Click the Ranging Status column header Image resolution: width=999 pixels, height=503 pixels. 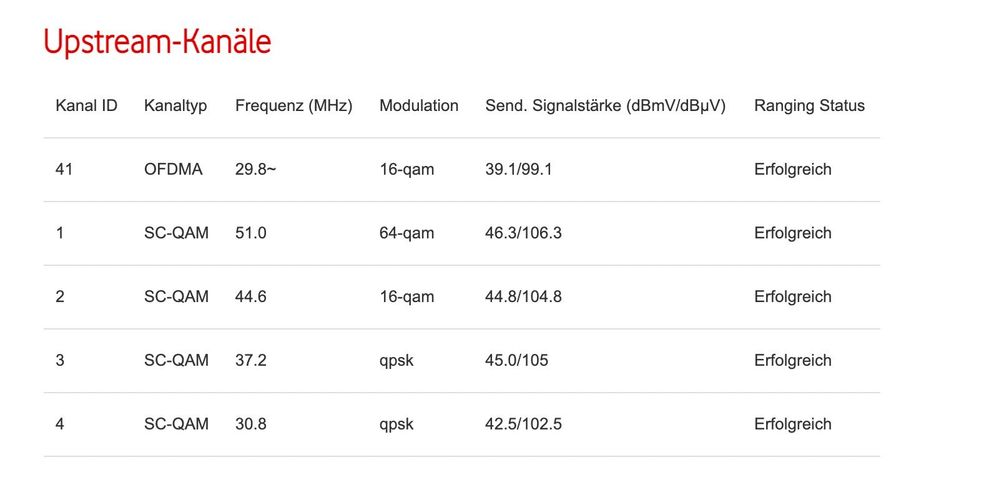[x=809, y=106]
